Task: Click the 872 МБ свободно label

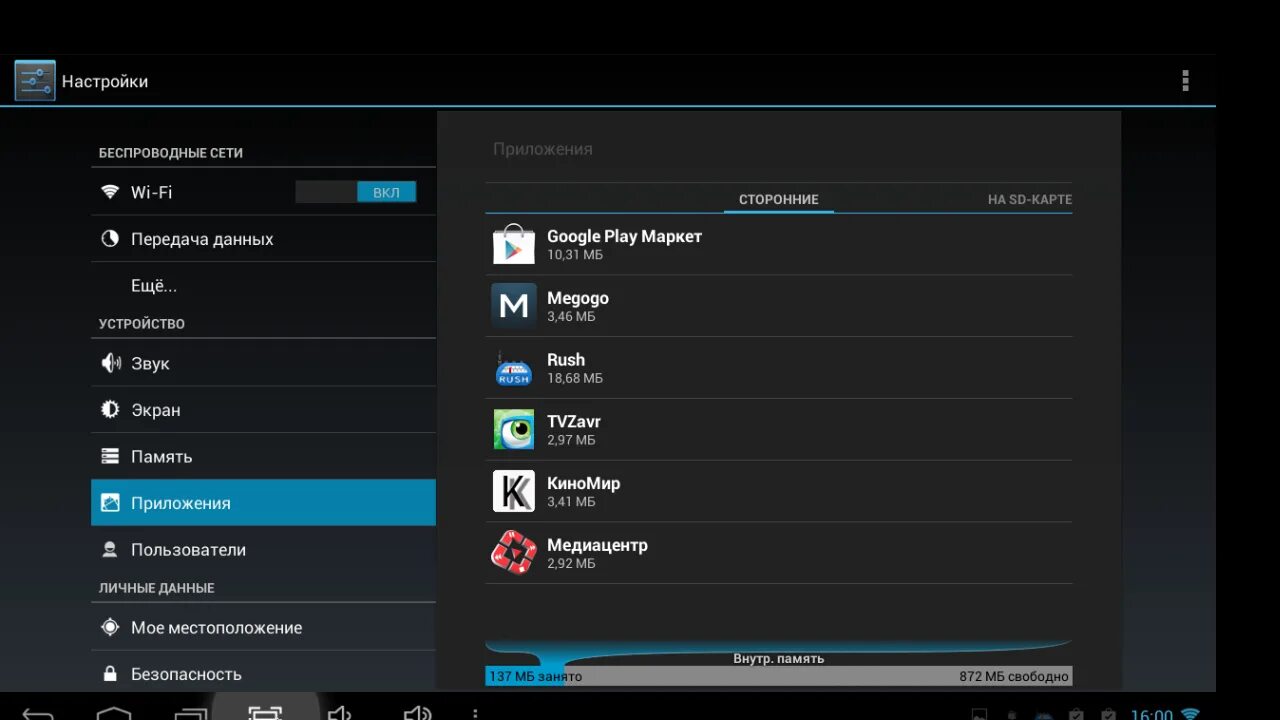Action: point(1014,677)
